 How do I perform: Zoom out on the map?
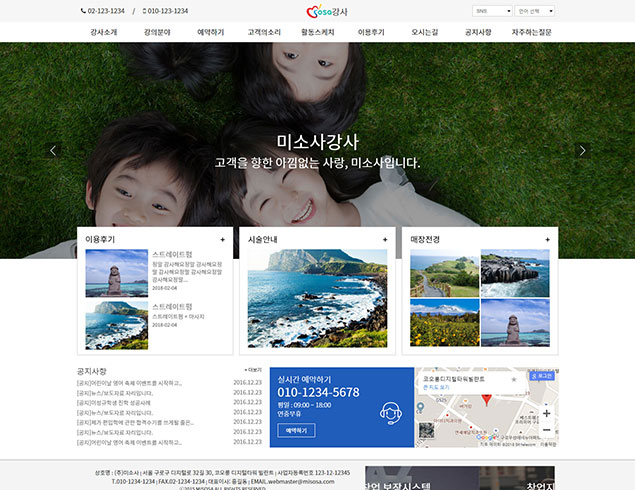coord(546,430)
